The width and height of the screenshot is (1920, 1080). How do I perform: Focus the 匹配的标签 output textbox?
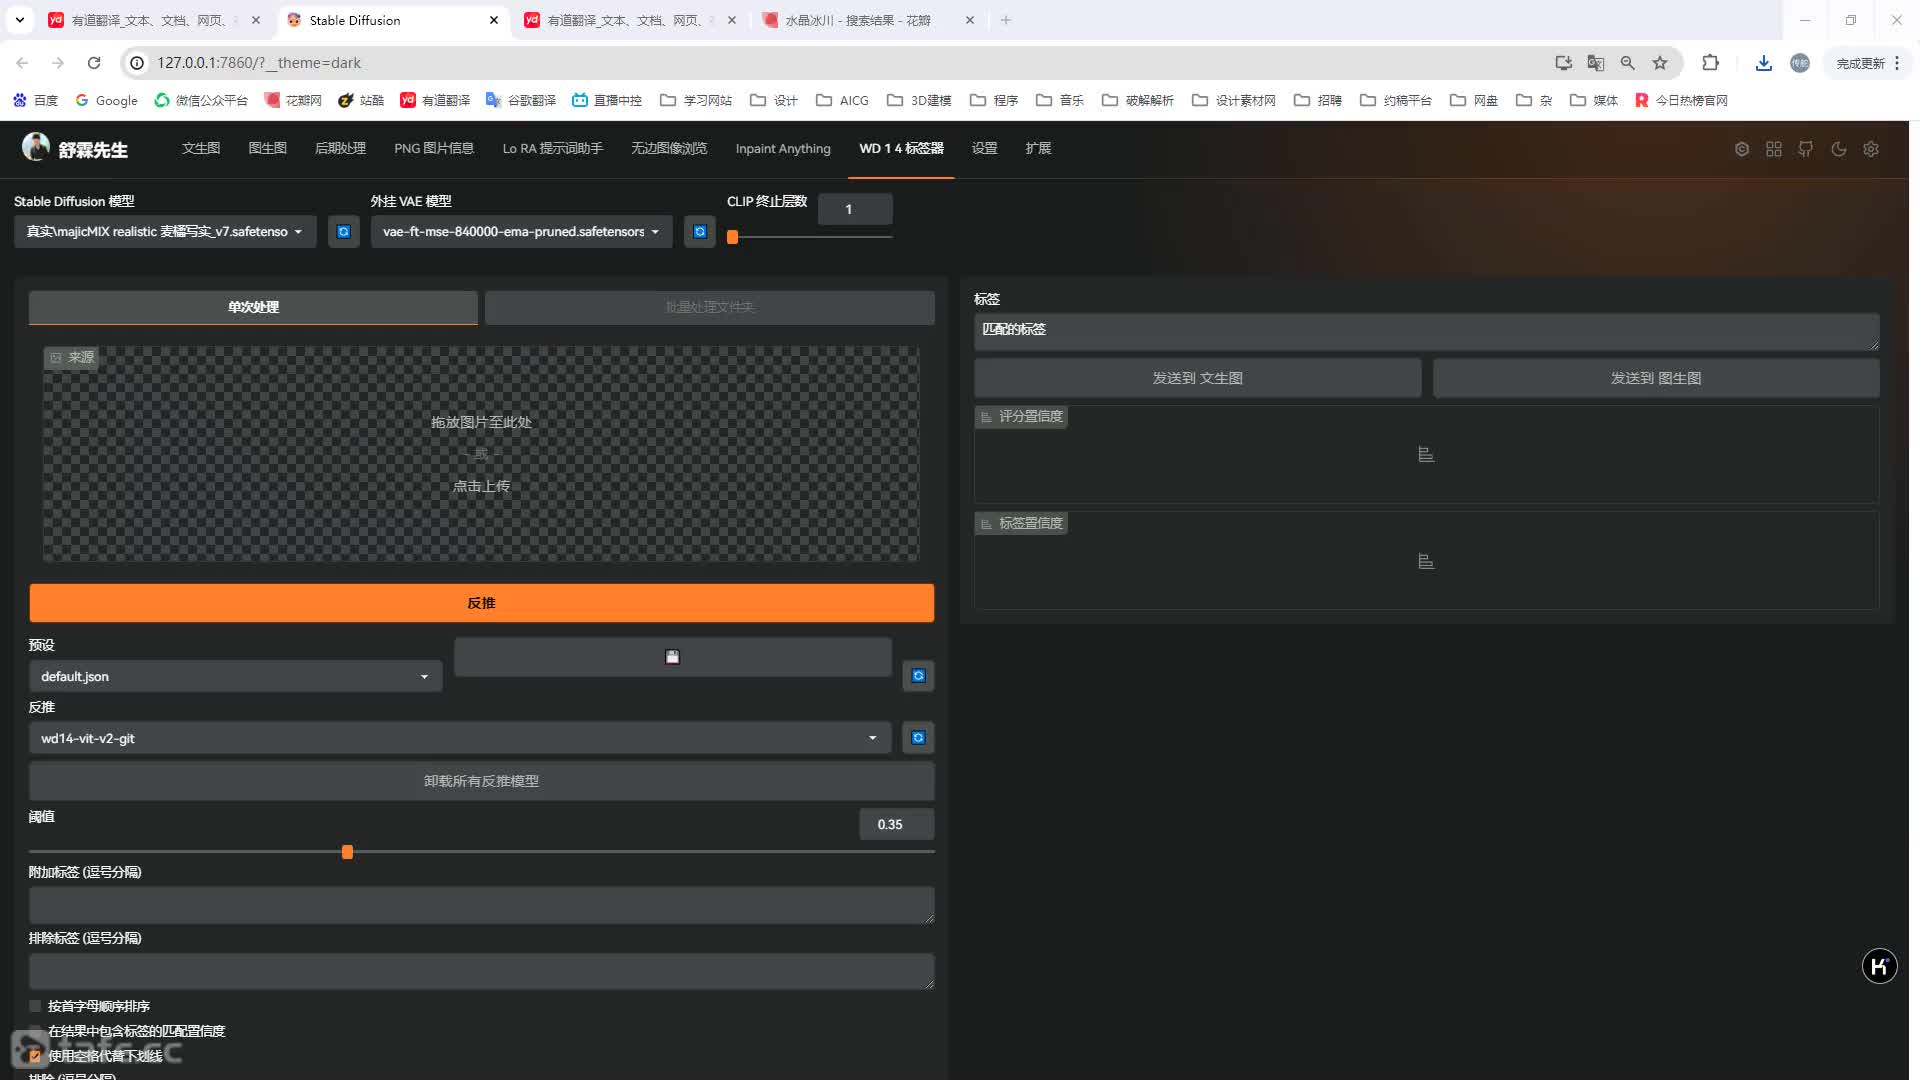pyautogui.click(x=1426, y=332)
